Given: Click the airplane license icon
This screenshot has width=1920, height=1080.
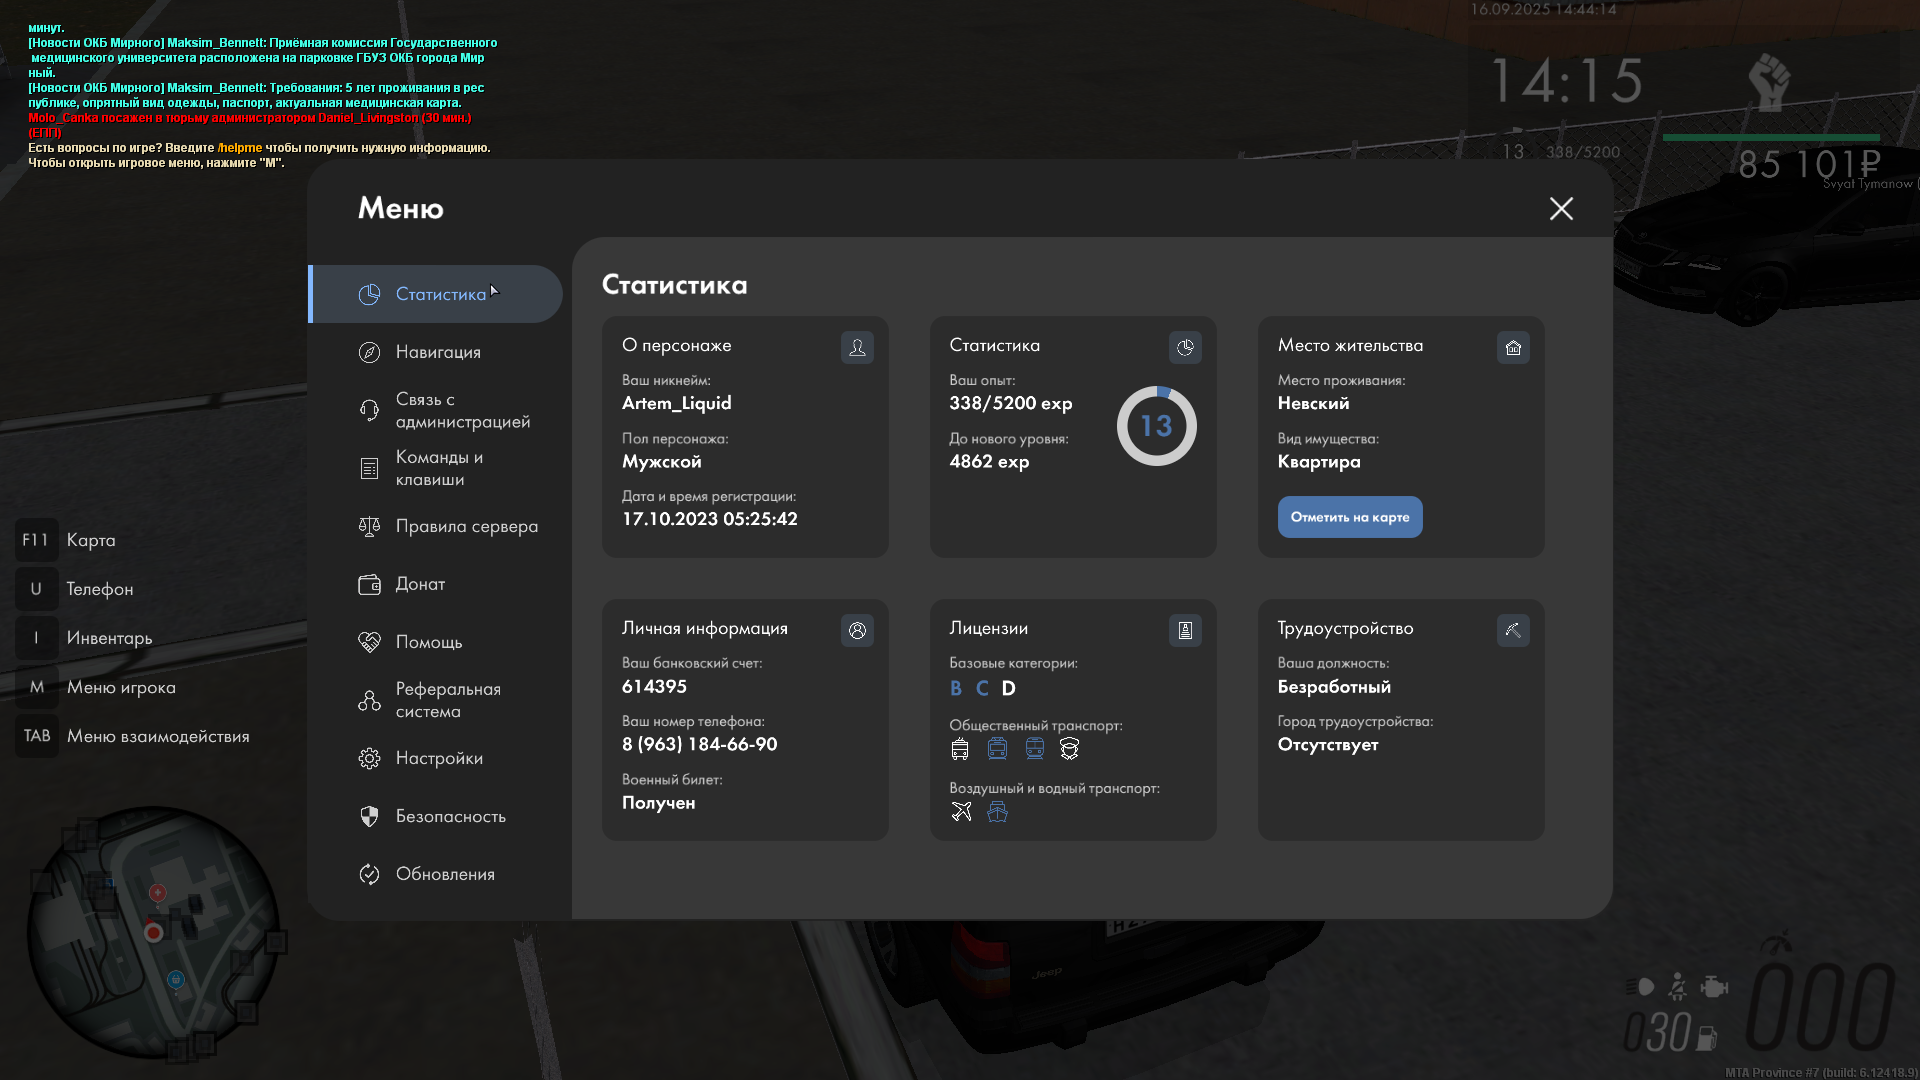Looking at the screenshot, I should (x=961, y=811).
